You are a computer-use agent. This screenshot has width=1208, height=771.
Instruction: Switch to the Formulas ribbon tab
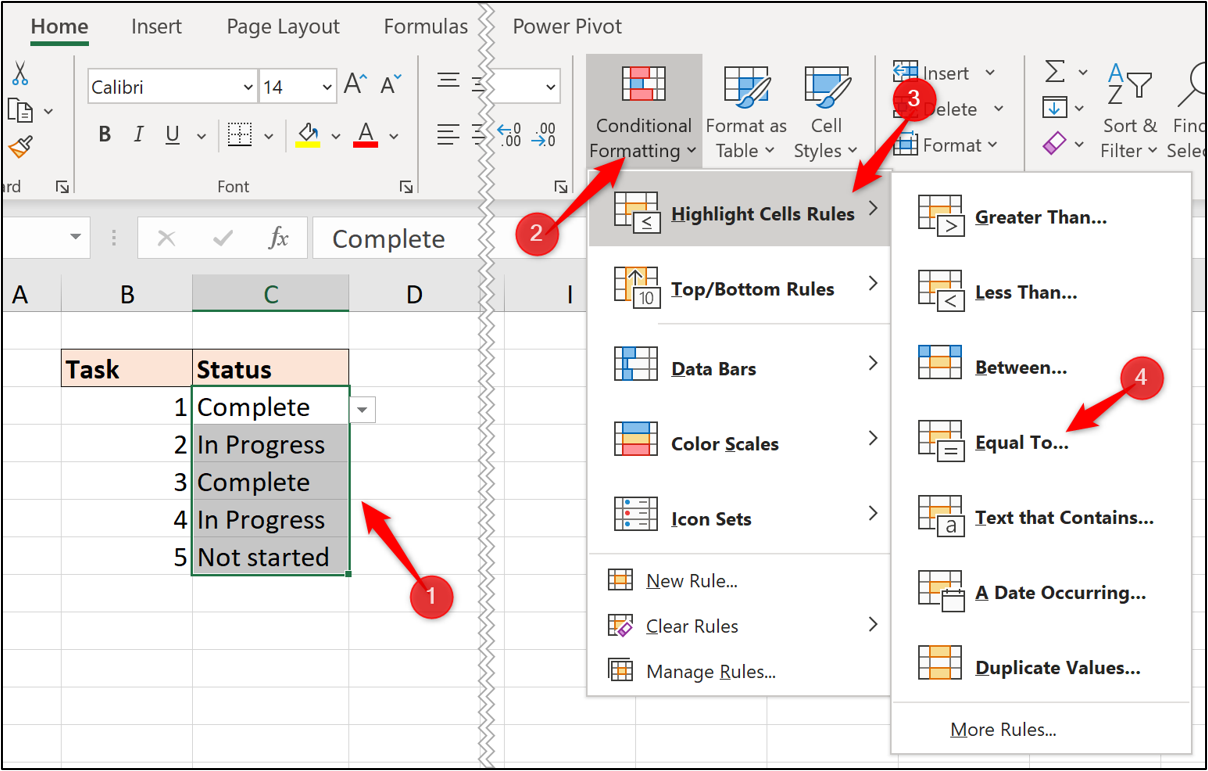pos(425,27)
